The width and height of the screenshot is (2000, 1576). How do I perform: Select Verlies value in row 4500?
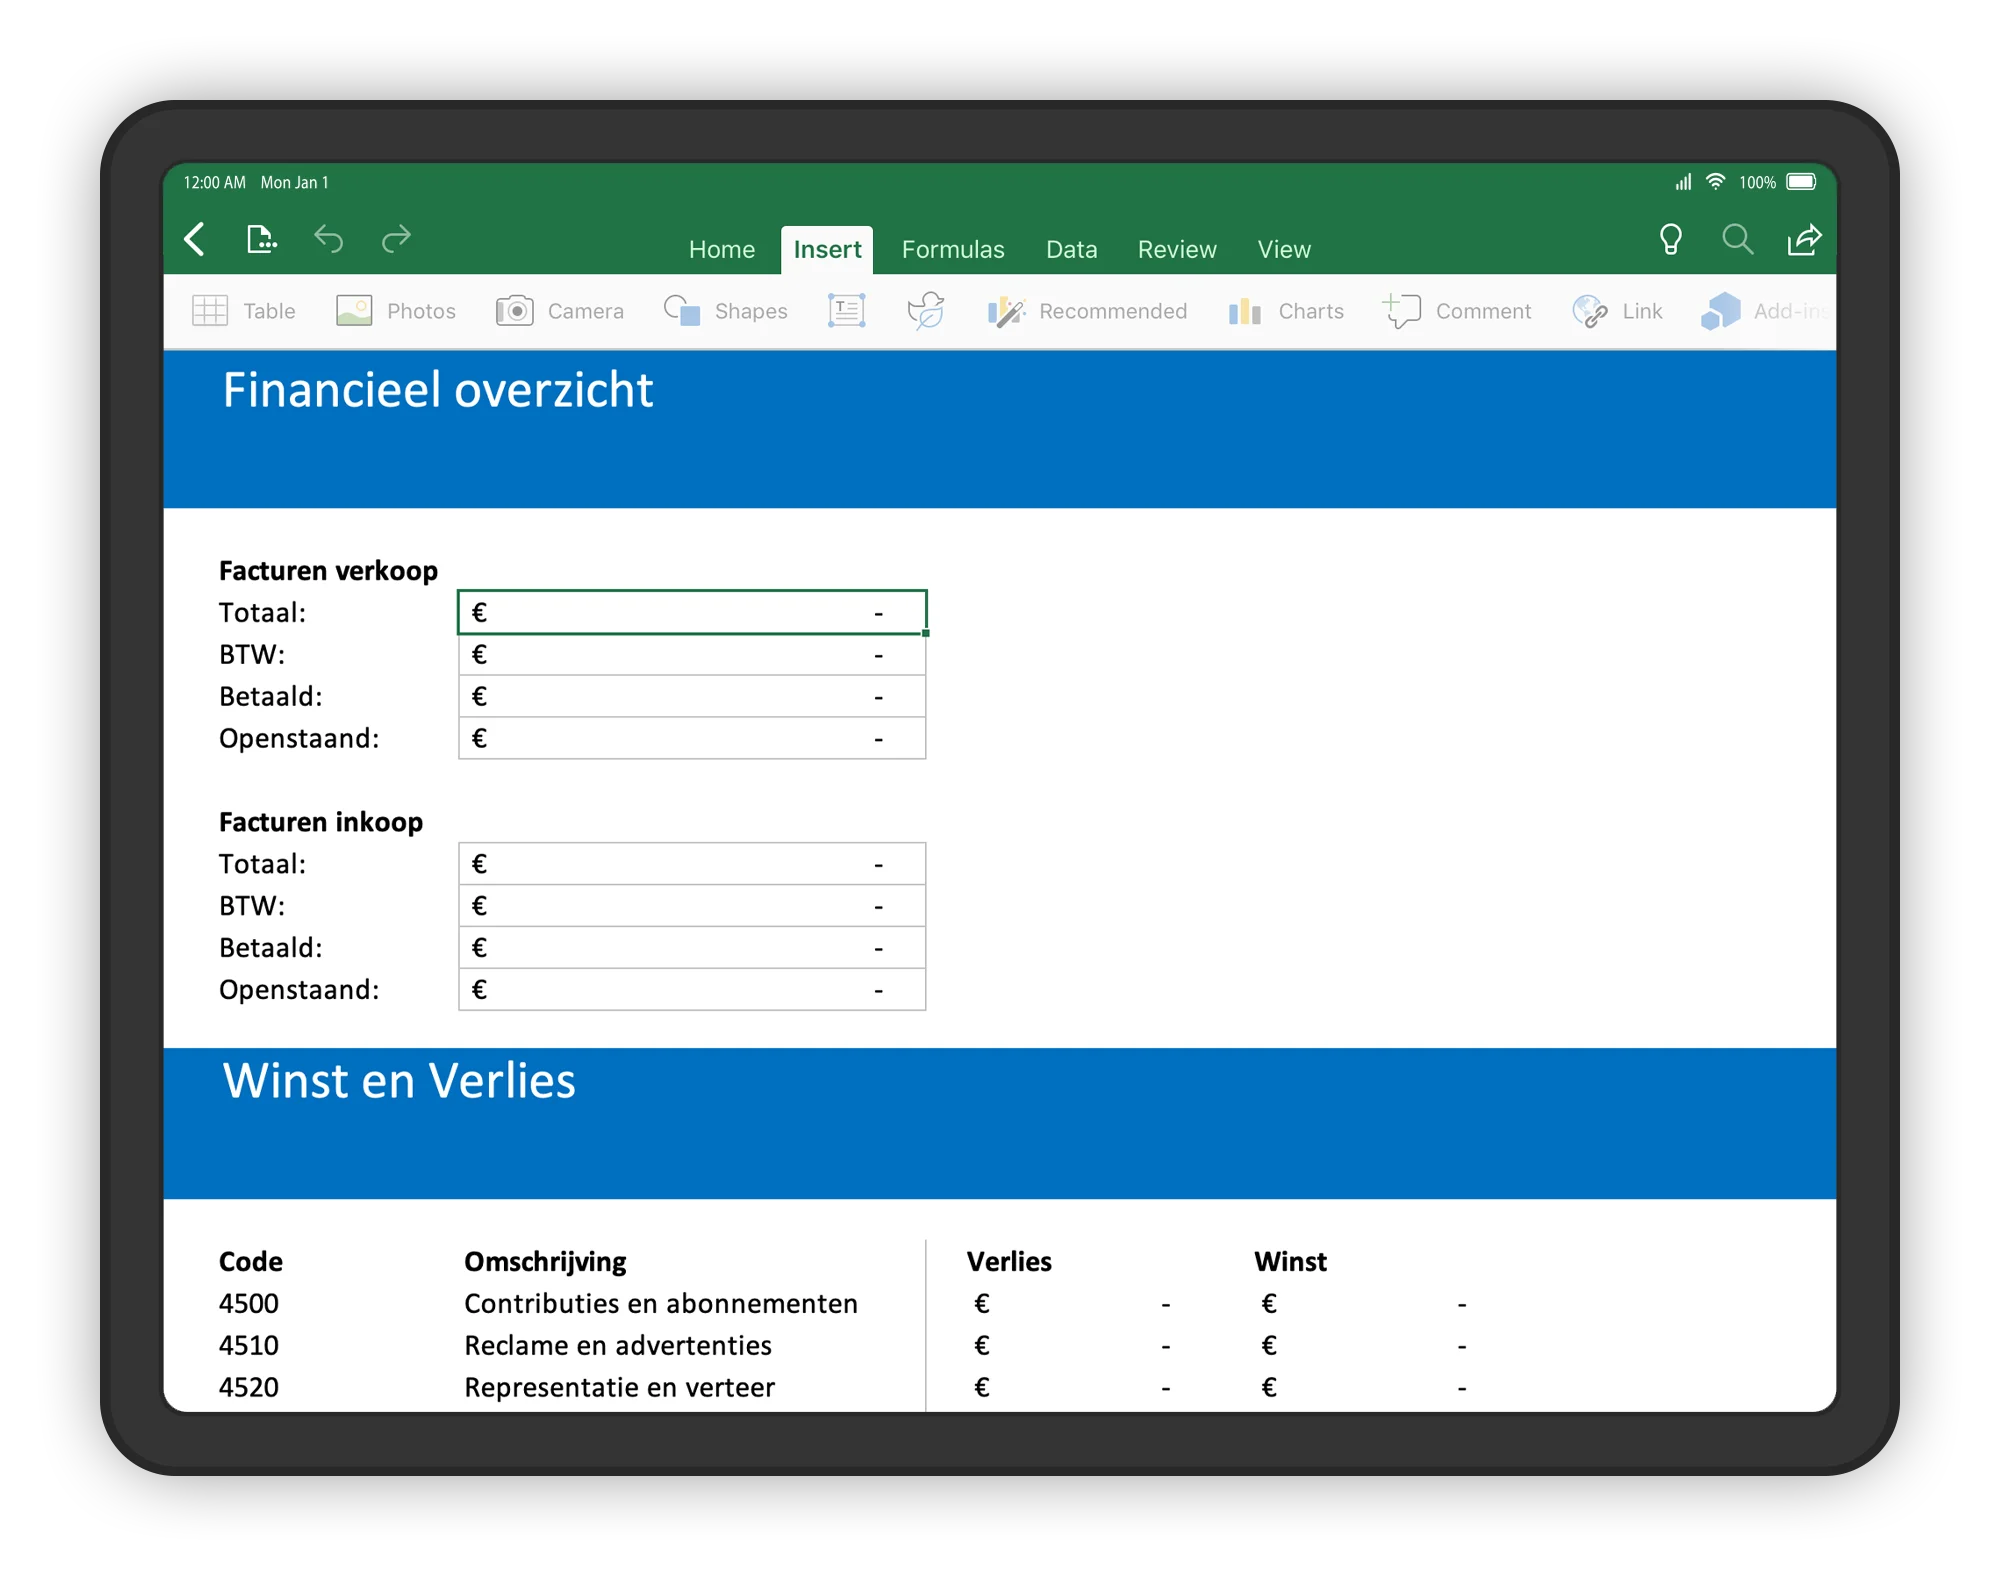click(x=1072, y=1304)
